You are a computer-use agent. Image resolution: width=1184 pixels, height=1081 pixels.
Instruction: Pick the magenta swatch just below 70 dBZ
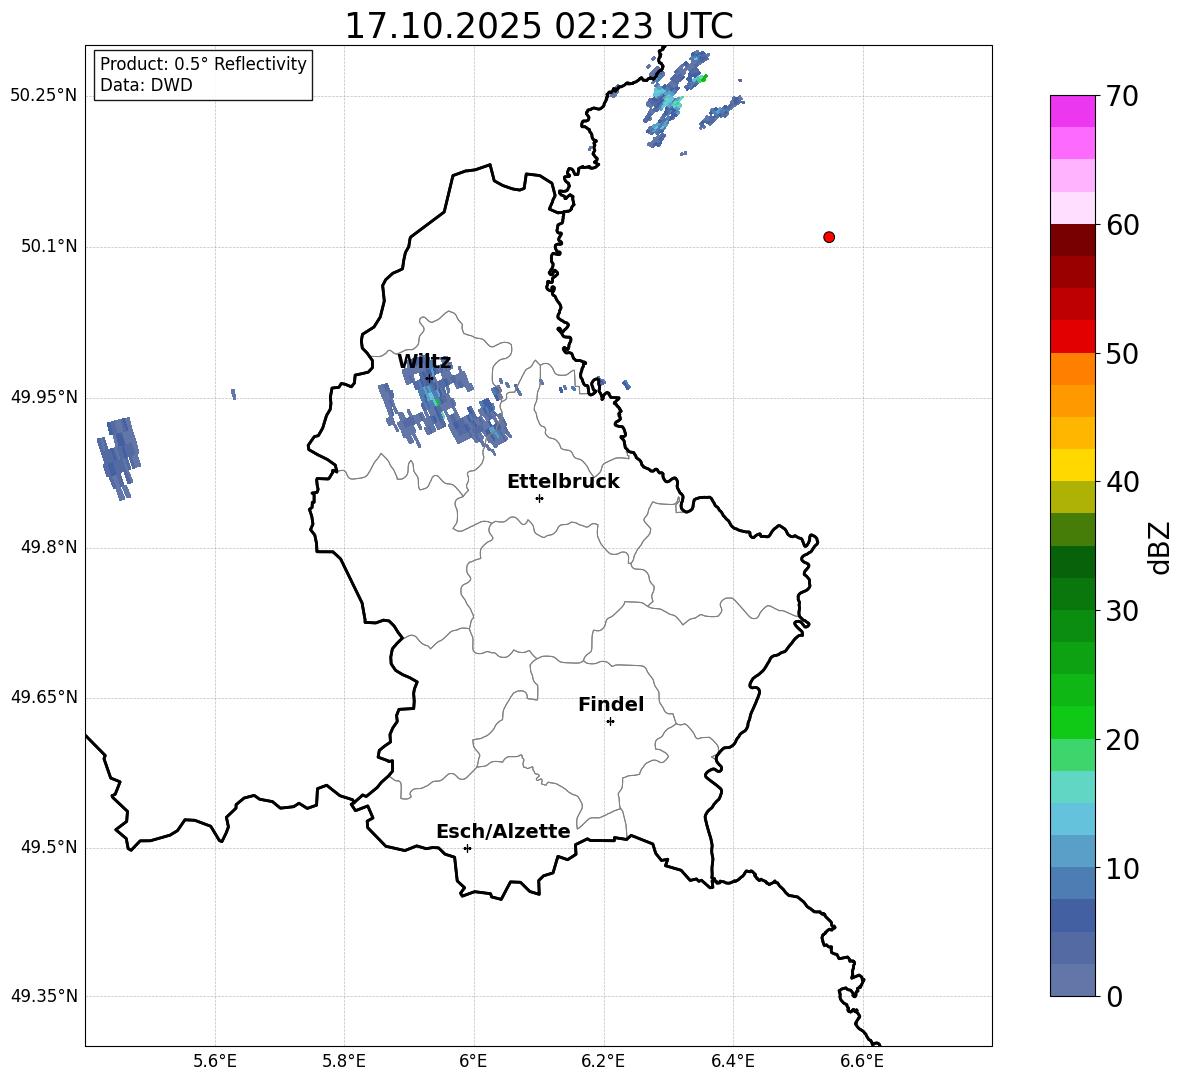pyautogui.click(x=1072, y=112)
